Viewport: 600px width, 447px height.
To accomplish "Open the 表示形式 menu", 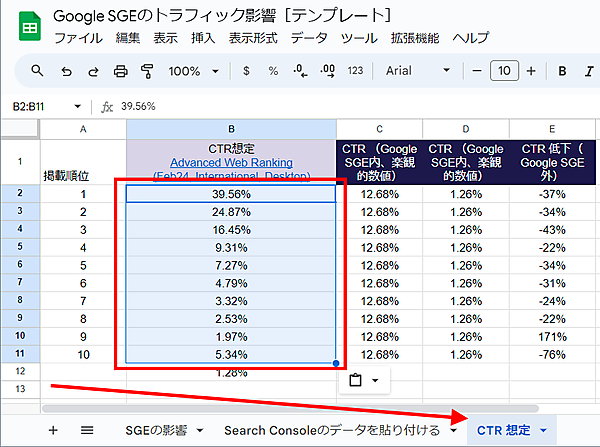I will point(253,38).
